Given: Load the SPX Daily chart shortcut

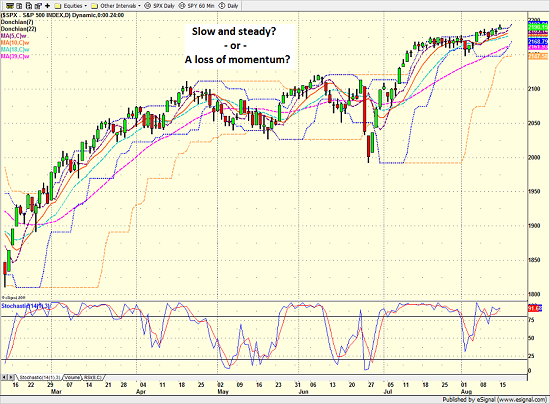Looking at the screenshot, I should [x=164, y=6].
